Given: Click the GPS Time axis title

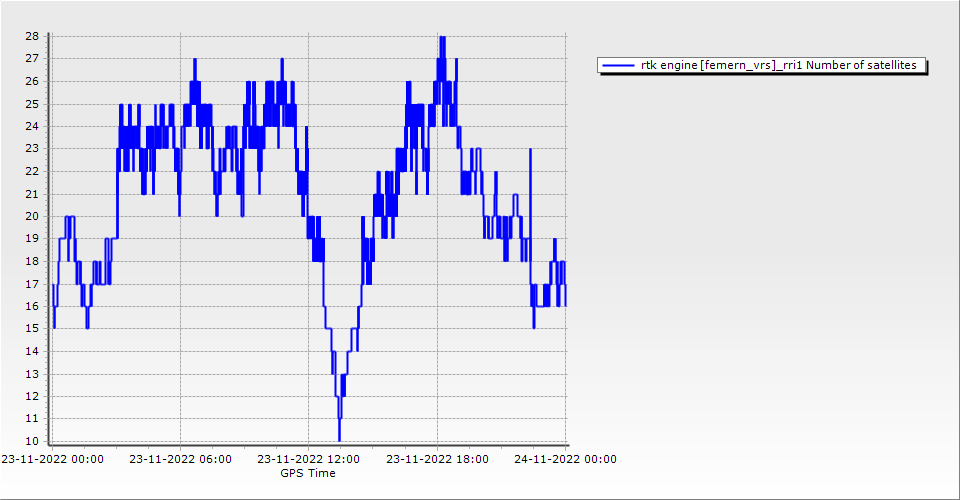Looking at the screenshot, I should [308, 473].
